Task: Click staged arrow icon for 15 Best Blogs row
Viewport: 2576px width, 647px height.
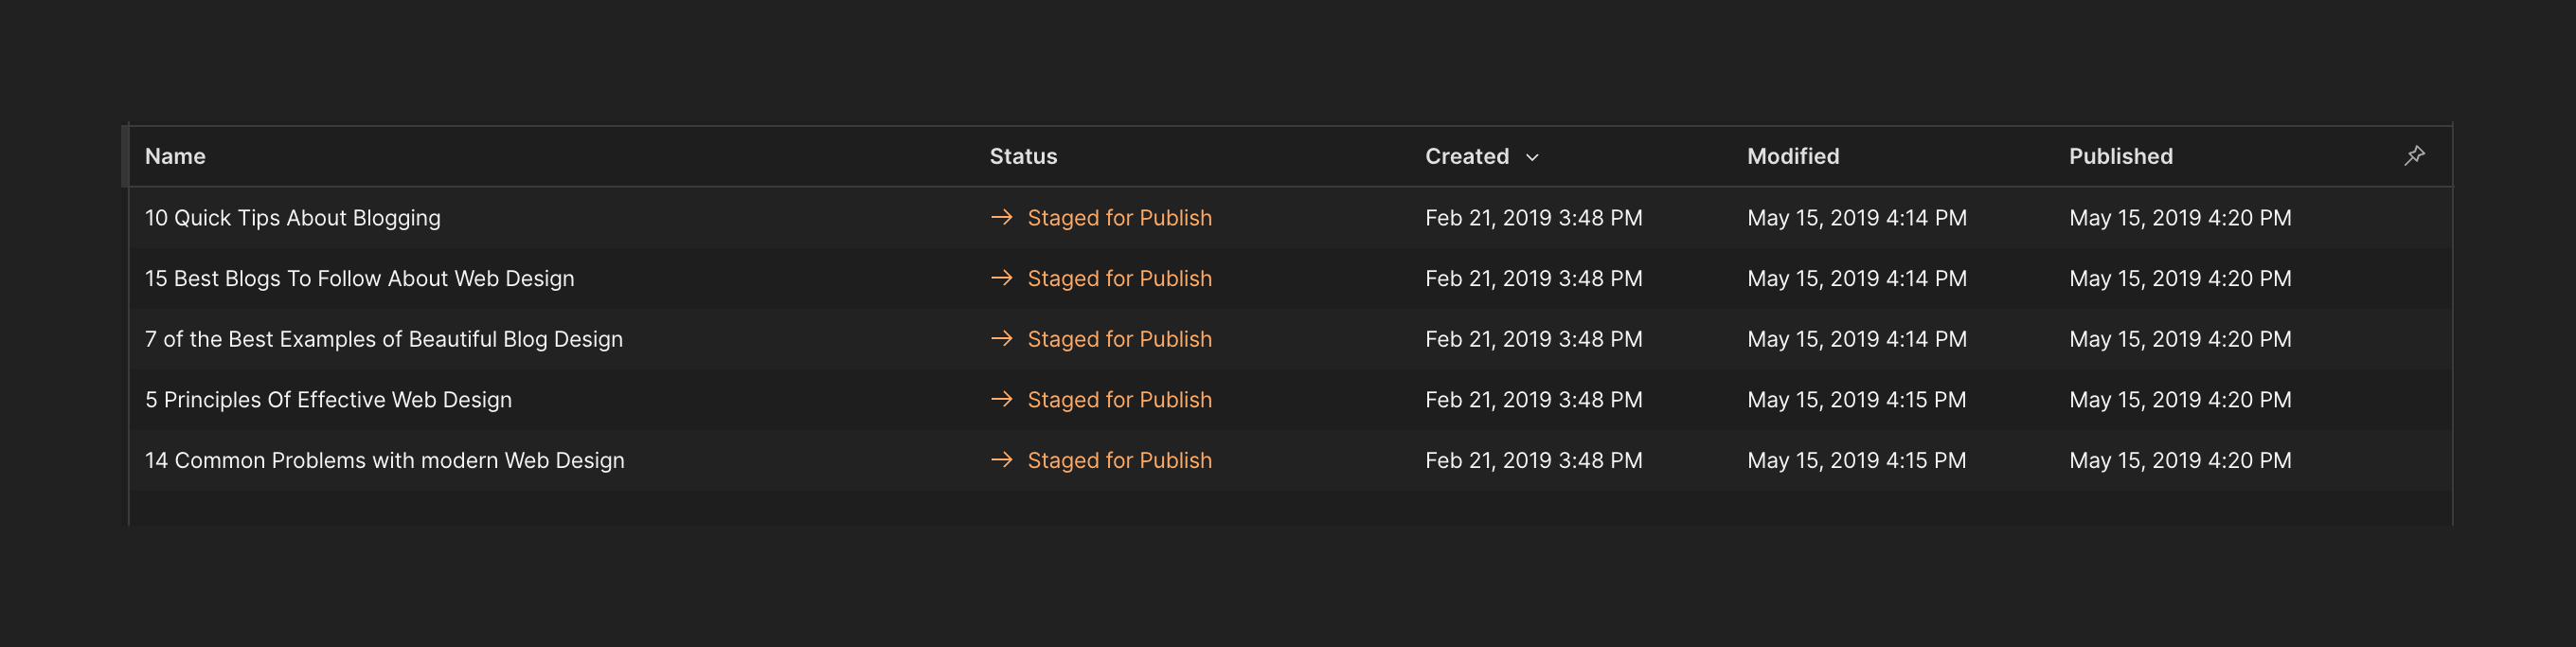Action: [1001, 278]
